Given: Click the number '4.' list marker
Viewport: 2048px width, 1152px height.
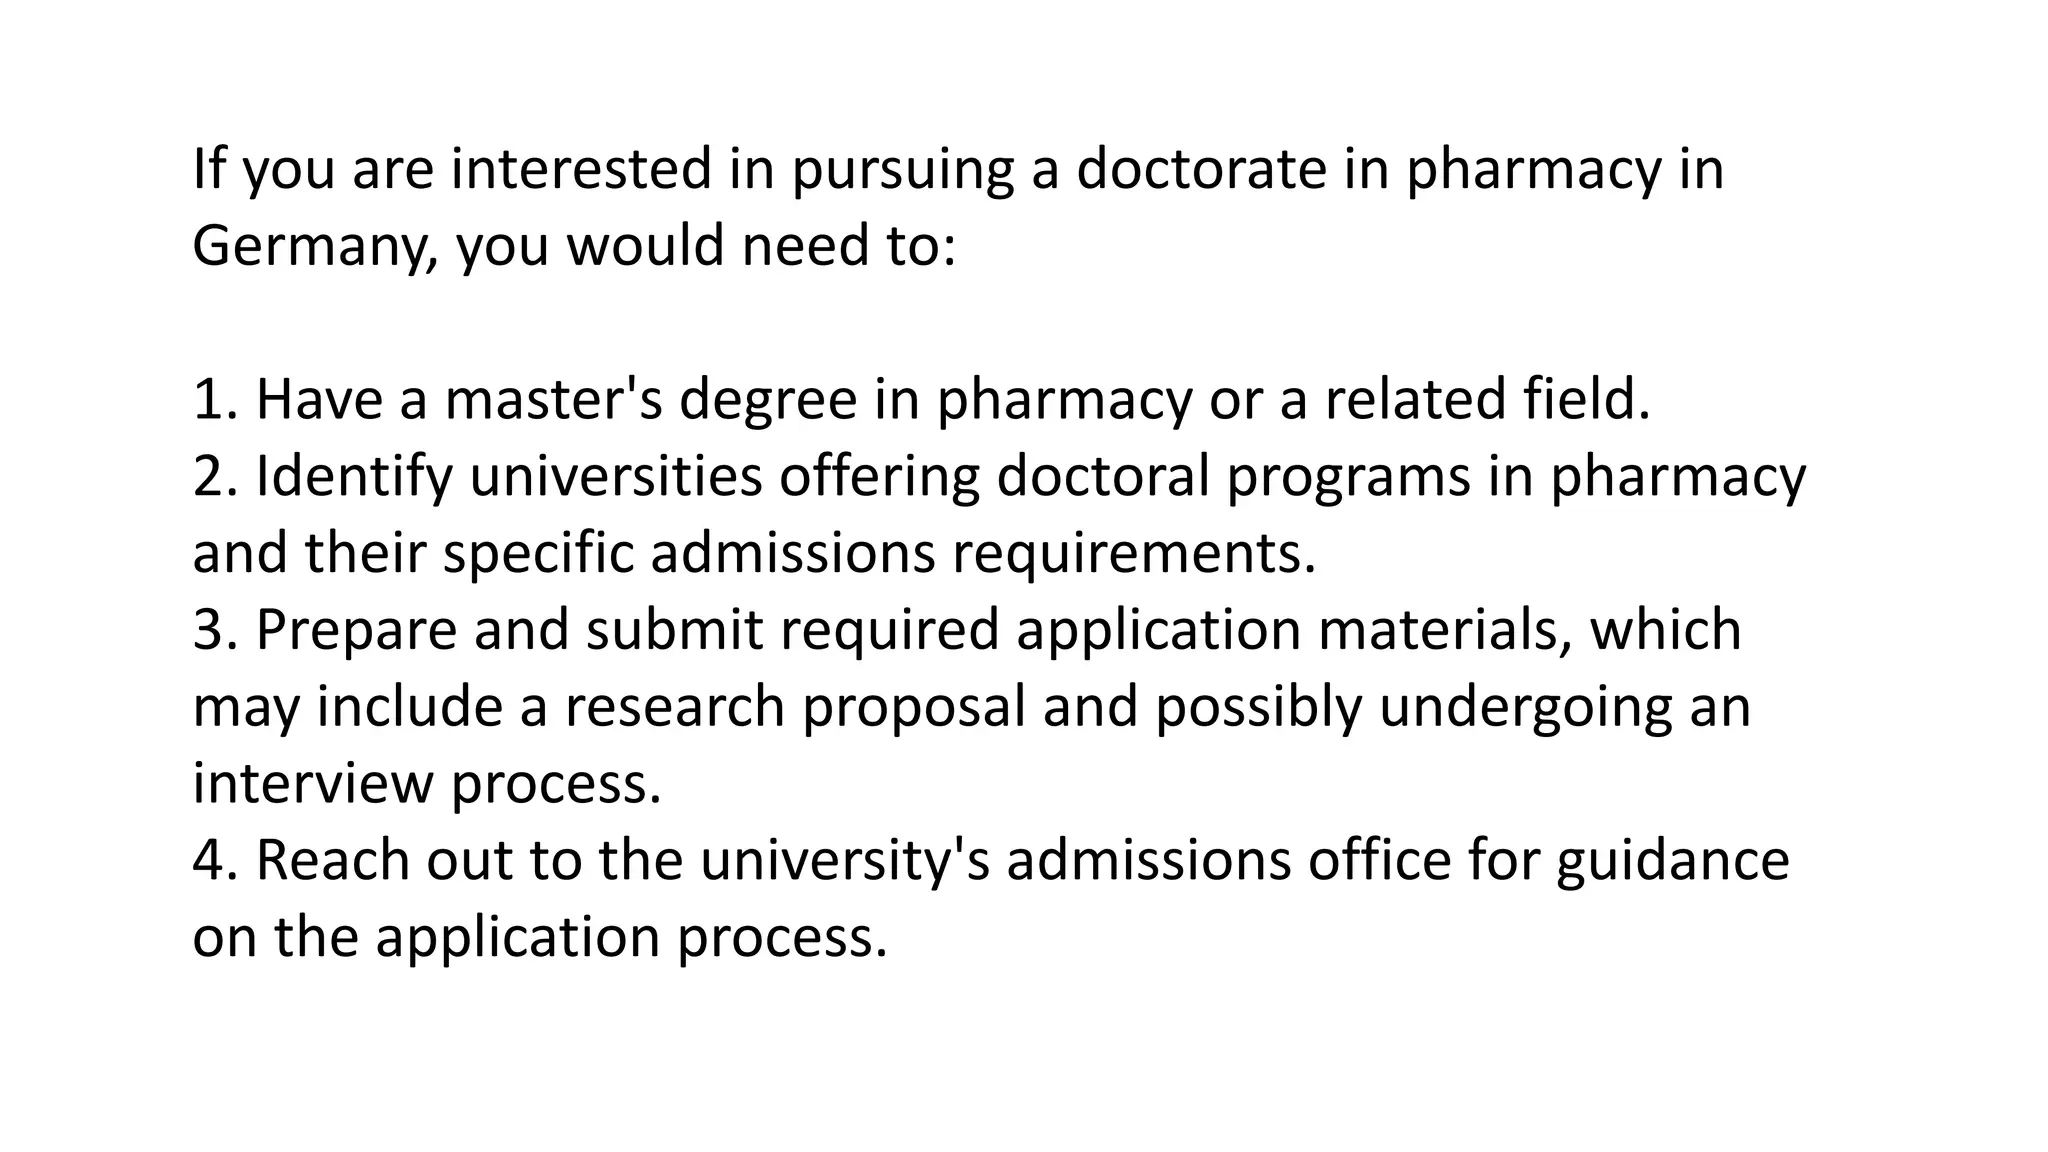Looking at the screenshot, I should [215, 860].
